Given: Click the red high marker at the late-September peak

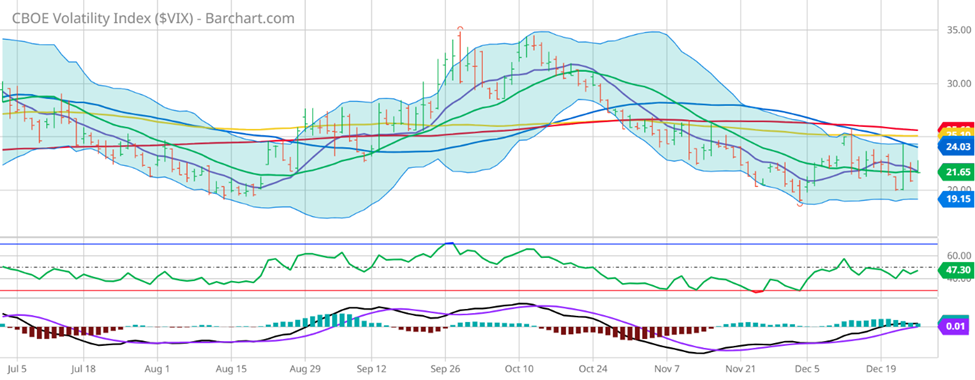Looking at the screenshot, I should (460, 28).
